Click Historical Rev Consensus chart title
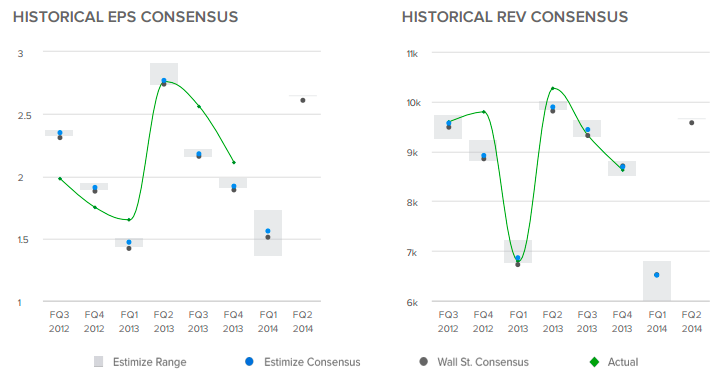 tap(515, 17)
